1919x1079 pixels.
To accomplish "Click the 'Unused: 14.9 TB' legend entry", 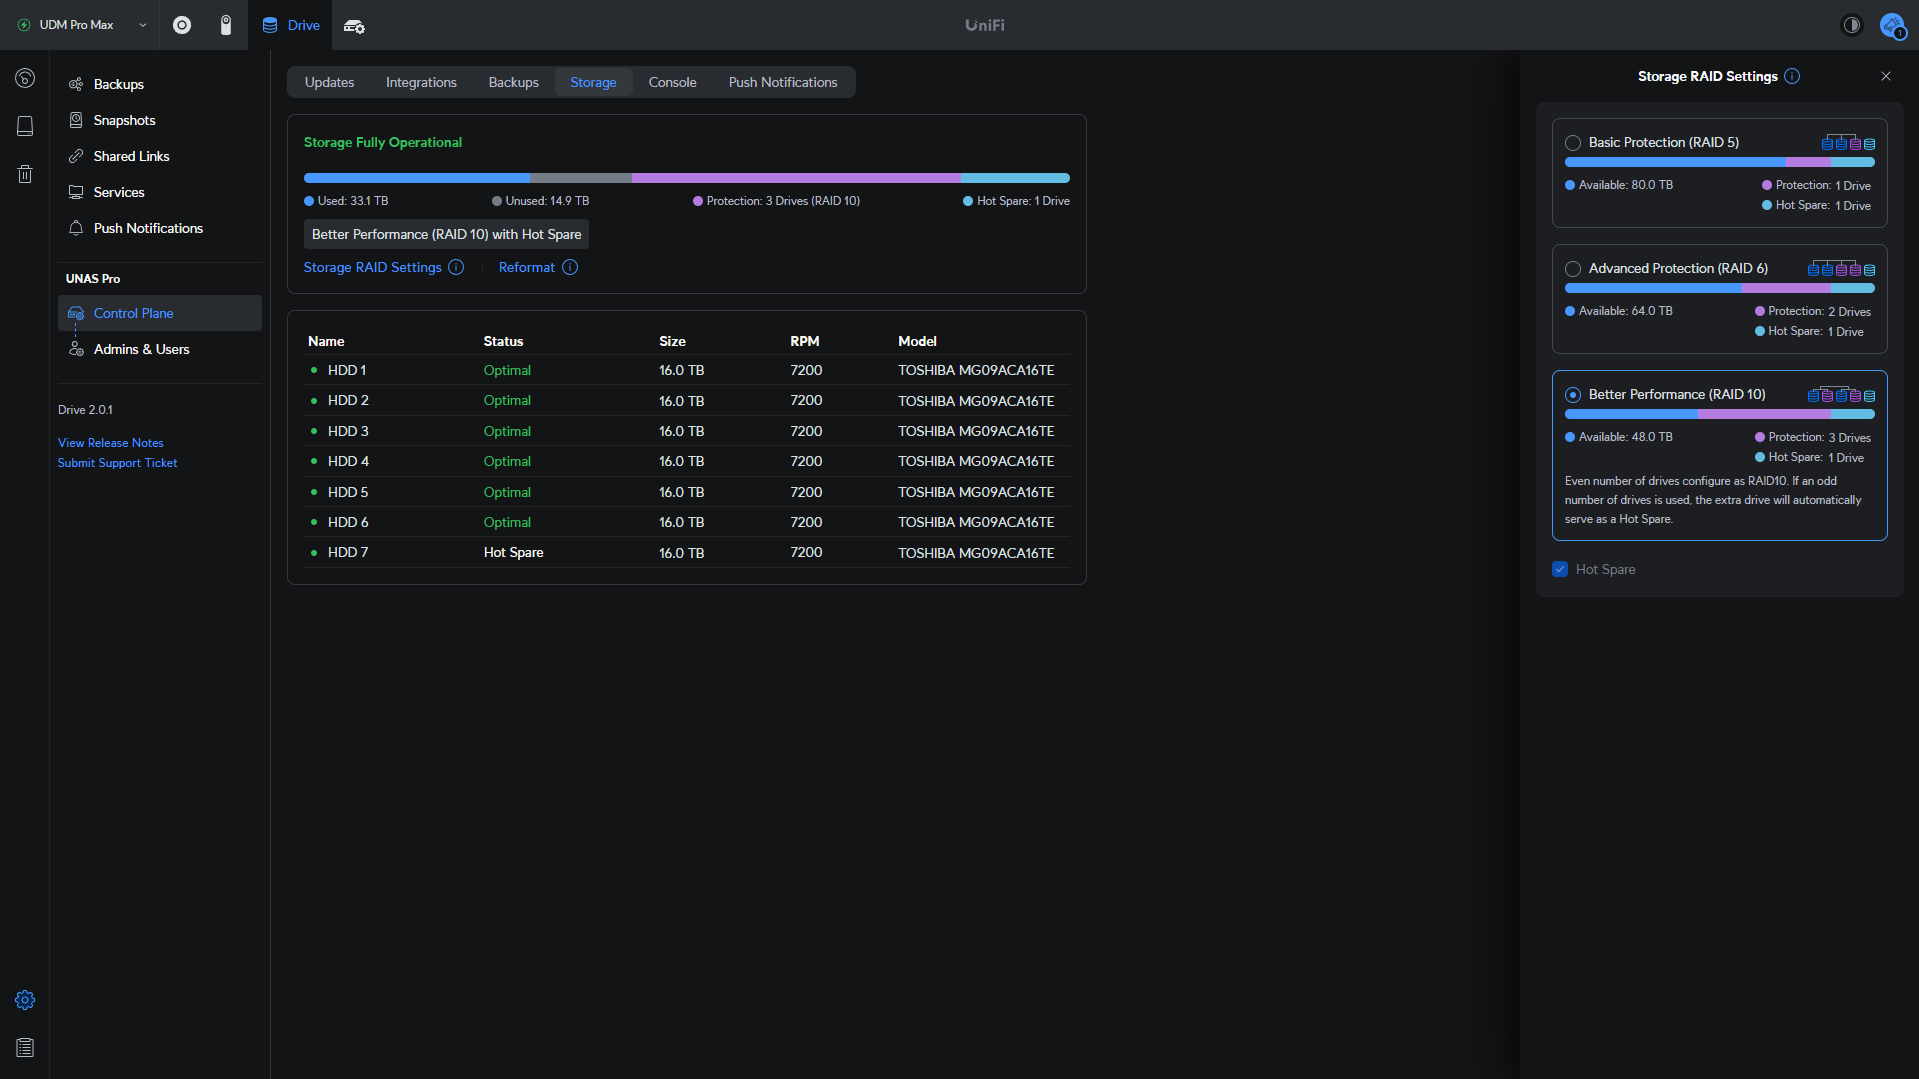I will pos(540,201).
